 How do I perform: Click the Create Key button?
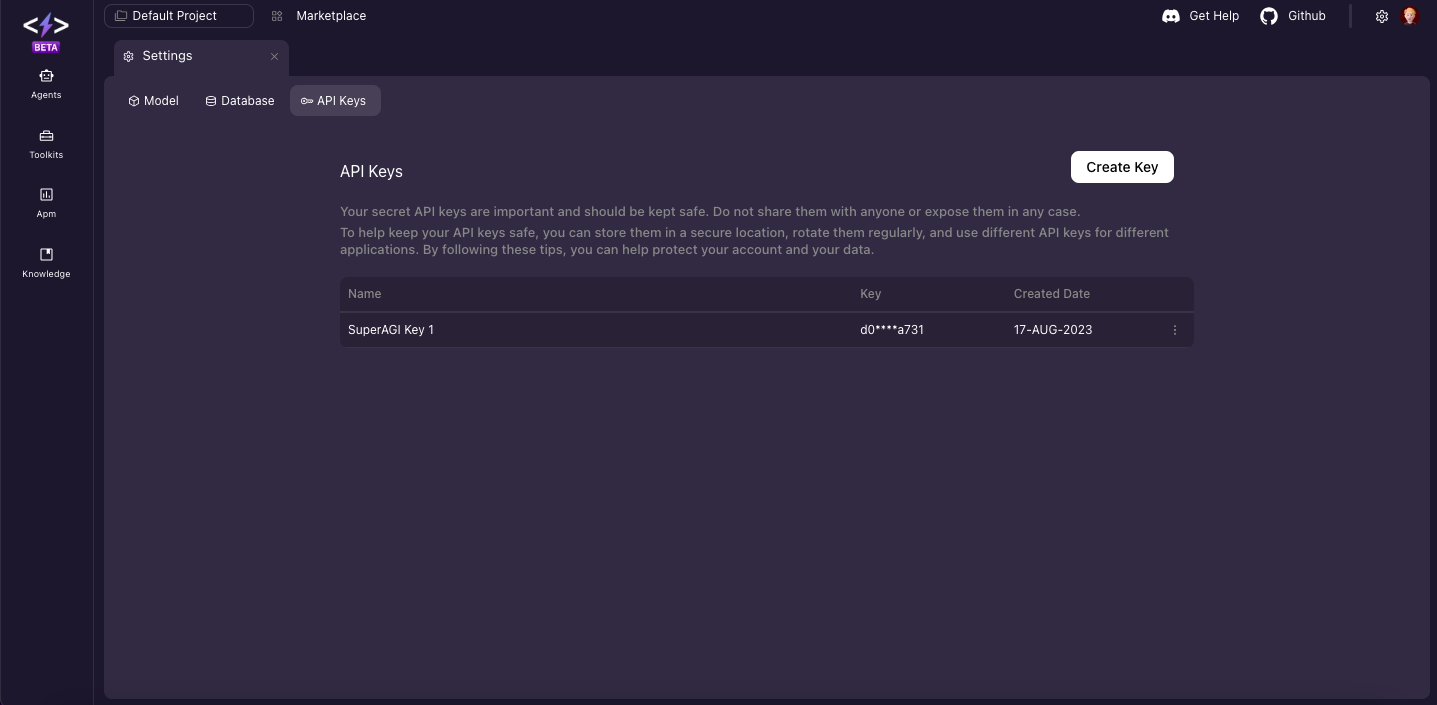click(x=1122, y=167)
